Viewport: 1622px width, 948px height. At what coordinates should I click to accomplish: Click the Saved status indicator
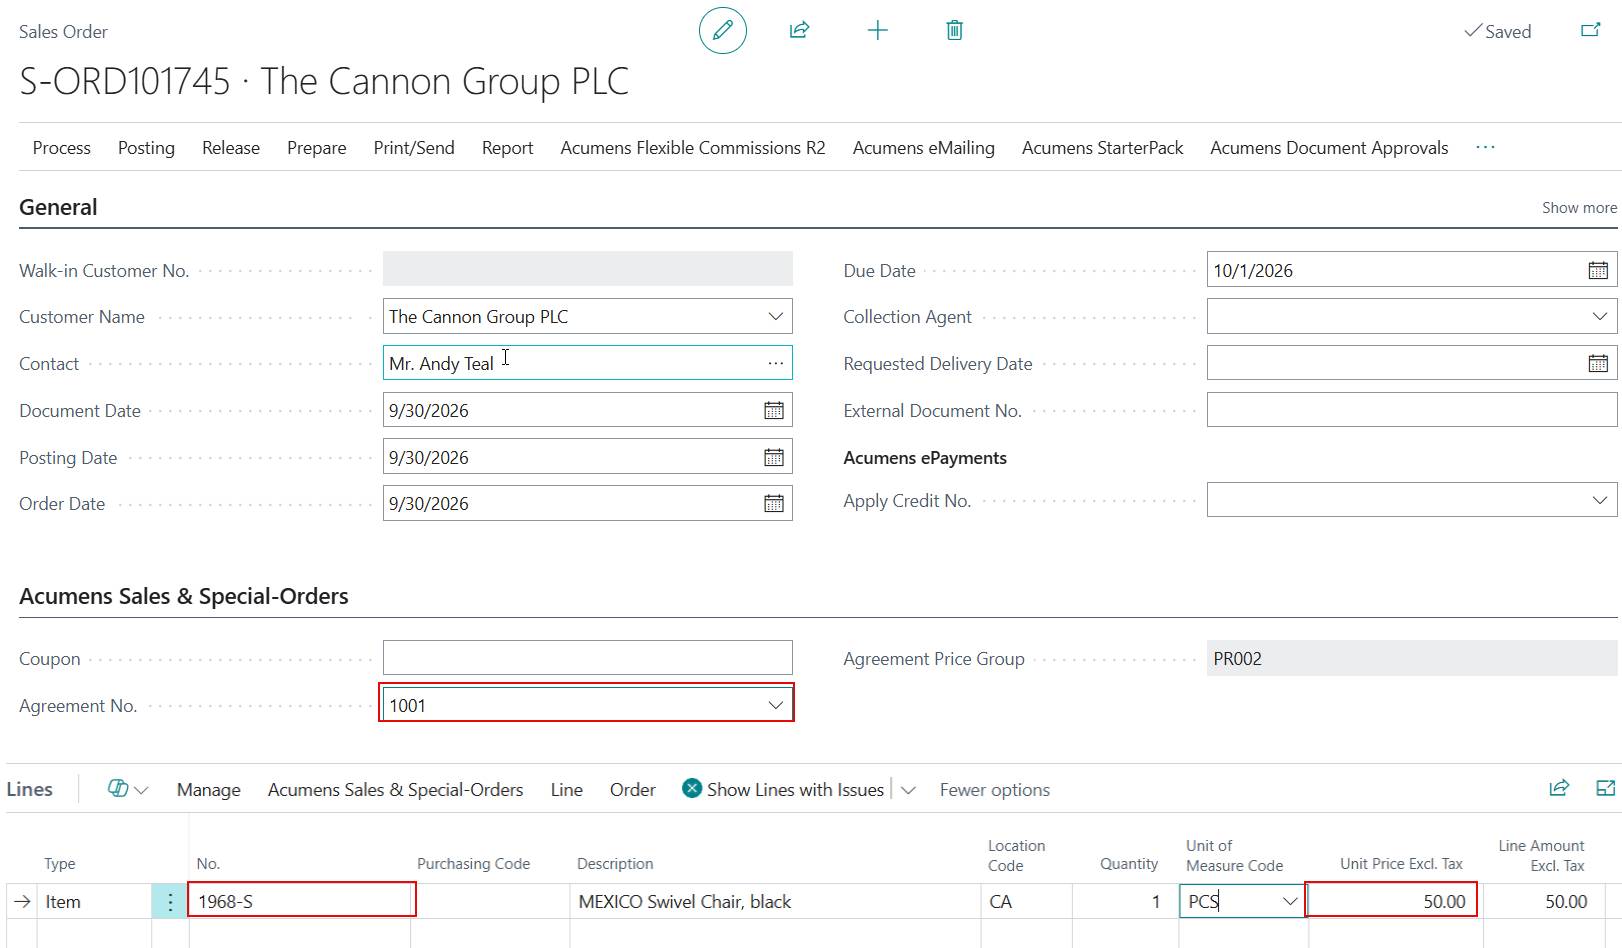(1498, 31)
